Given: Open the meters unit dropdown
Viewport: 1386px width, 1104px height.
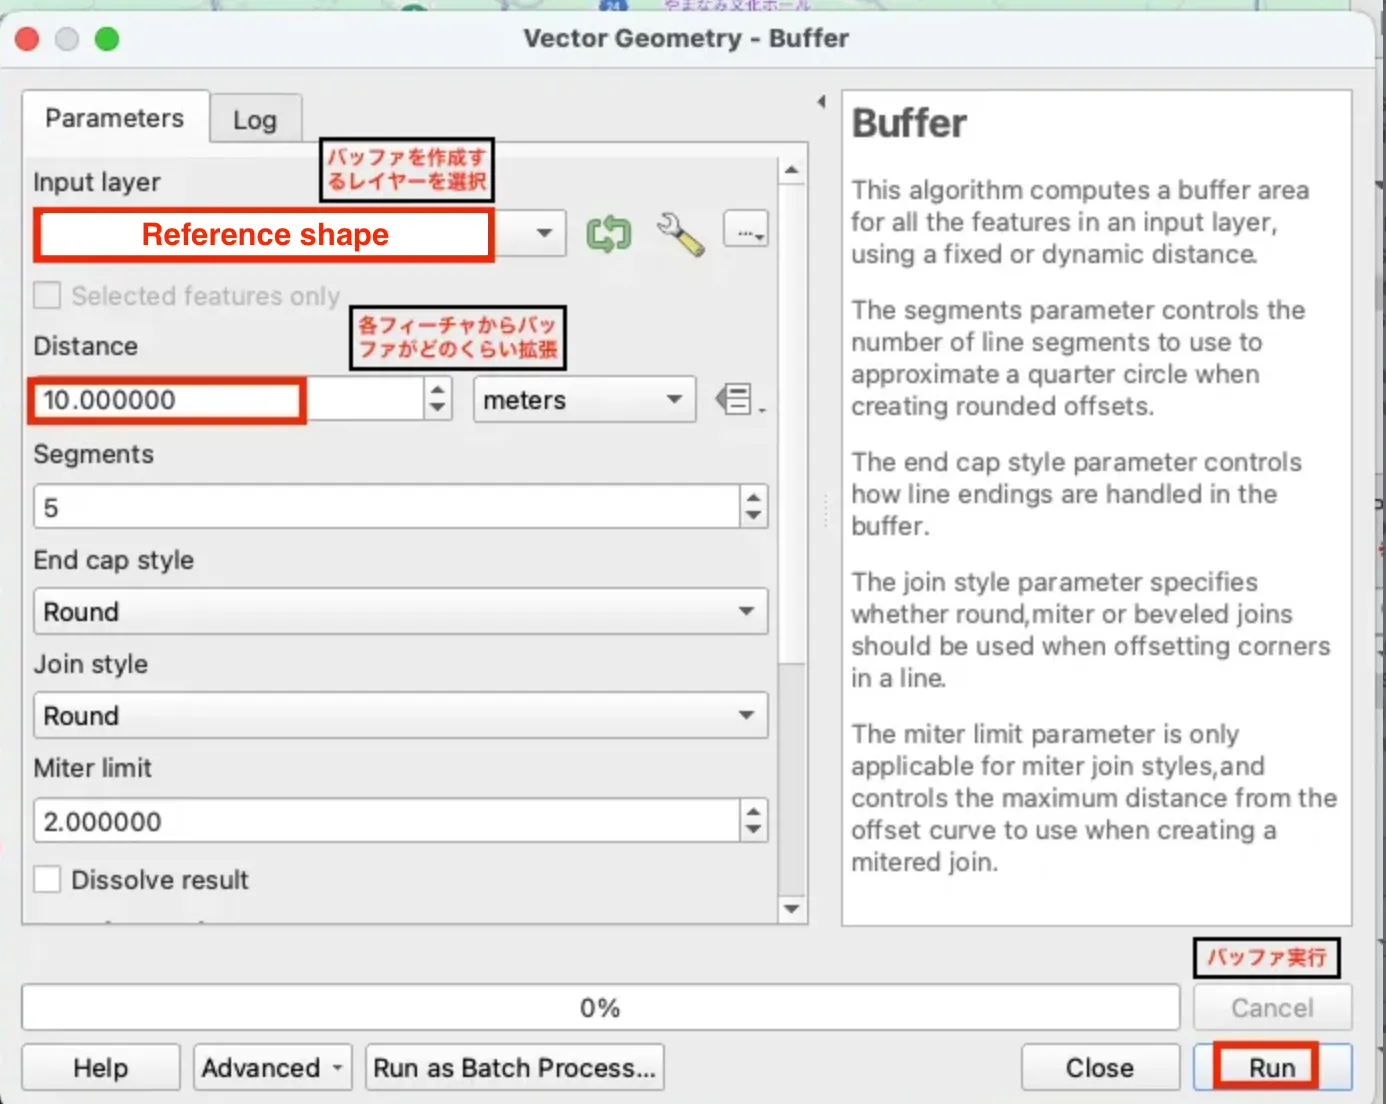Looking at the screenshot, I should pyautogui.click(x=584, y=400).
